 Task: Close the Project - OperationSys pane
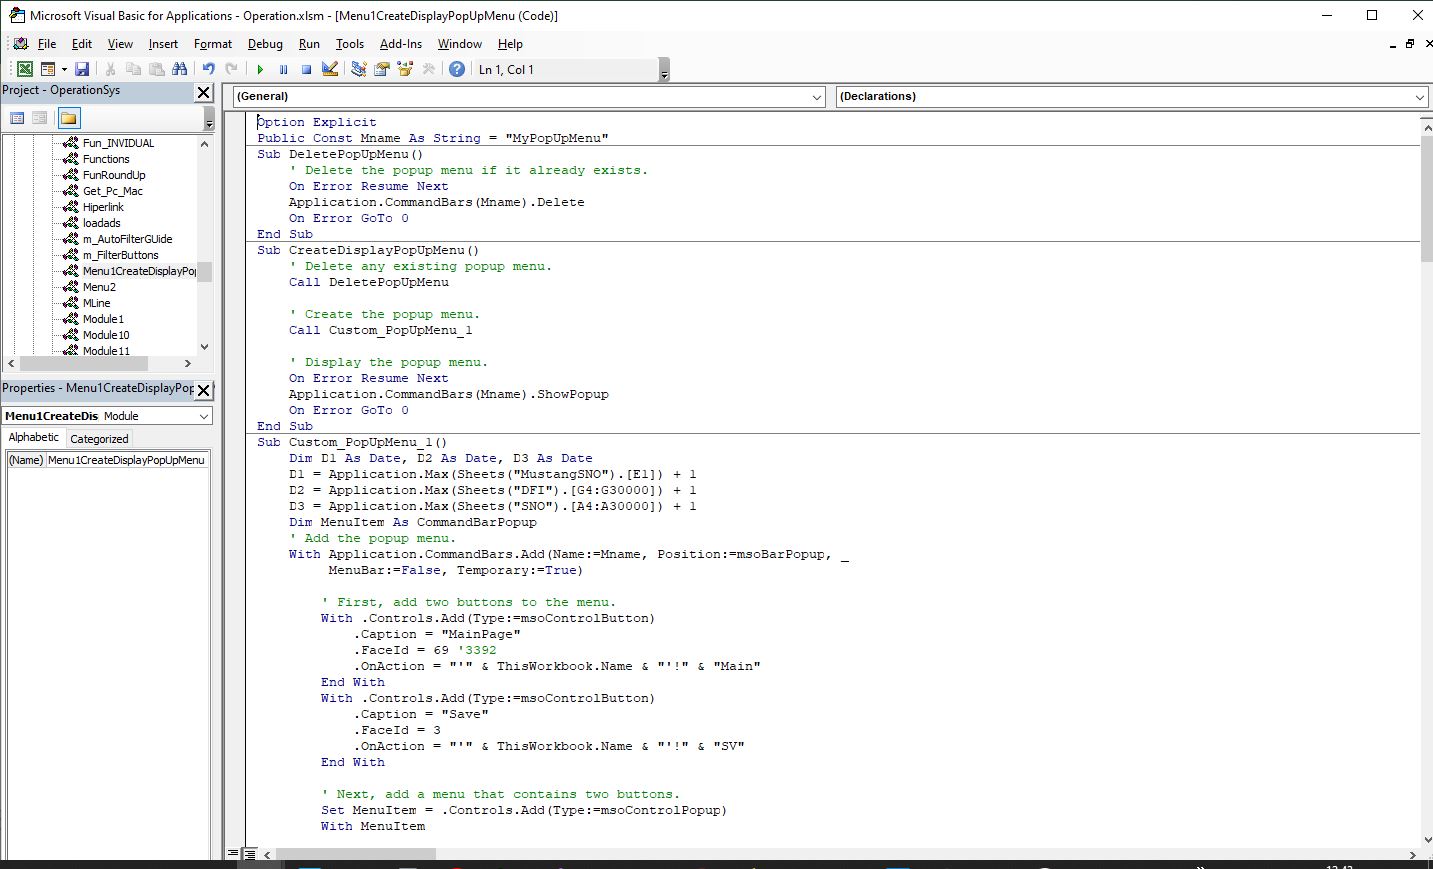203,92
